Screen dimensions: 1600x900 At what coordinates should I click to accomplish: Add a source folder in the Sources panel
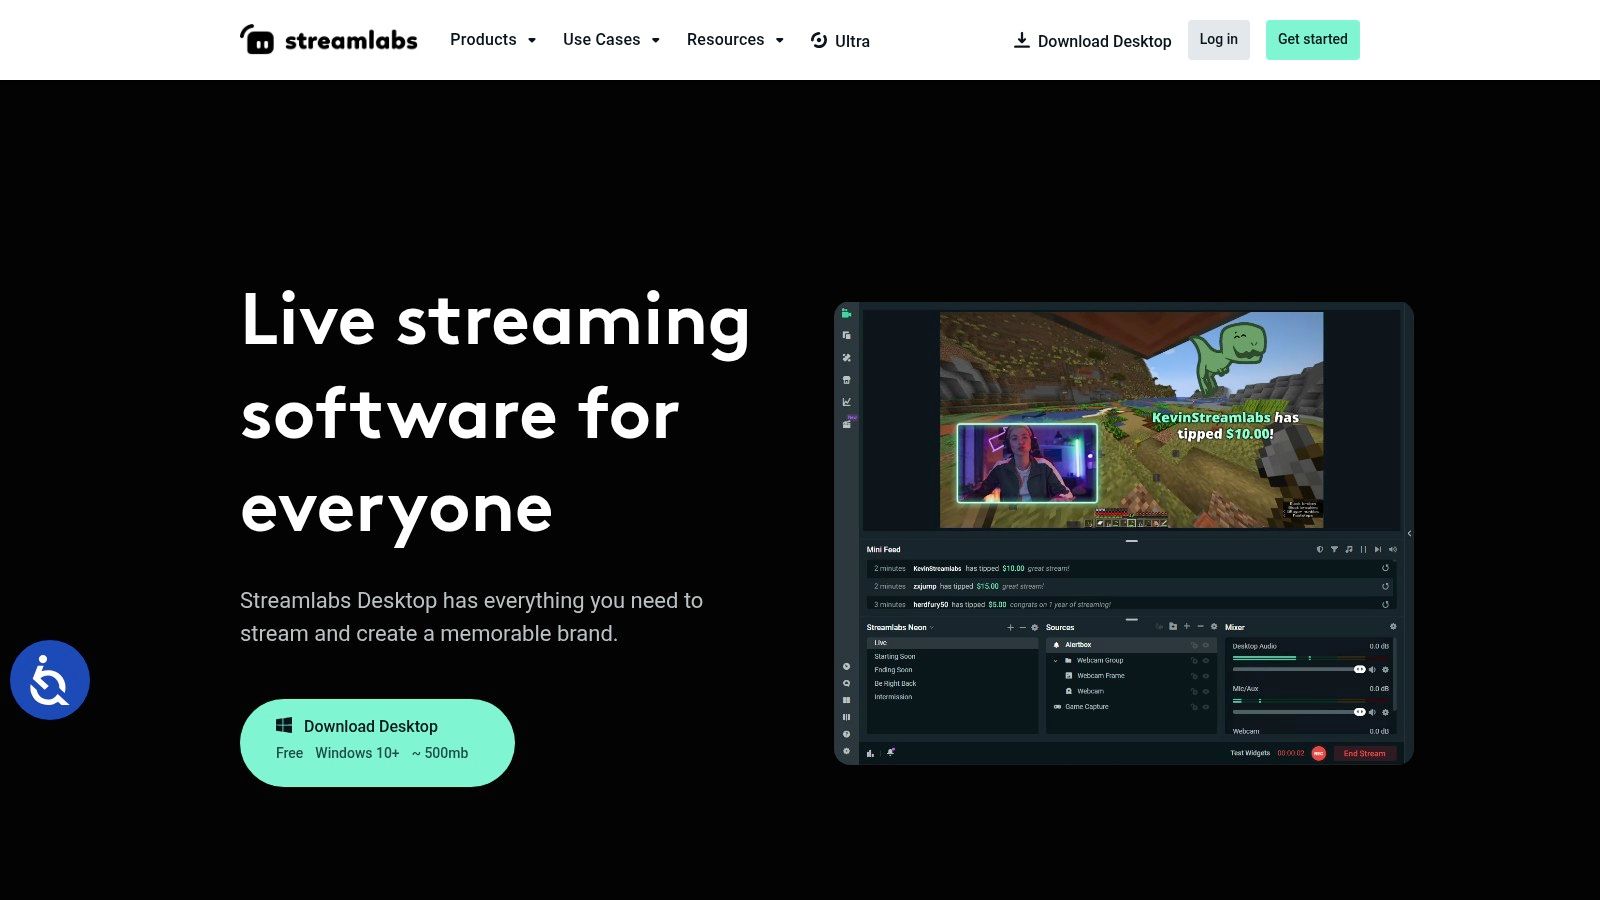(x=1173, y=626)
